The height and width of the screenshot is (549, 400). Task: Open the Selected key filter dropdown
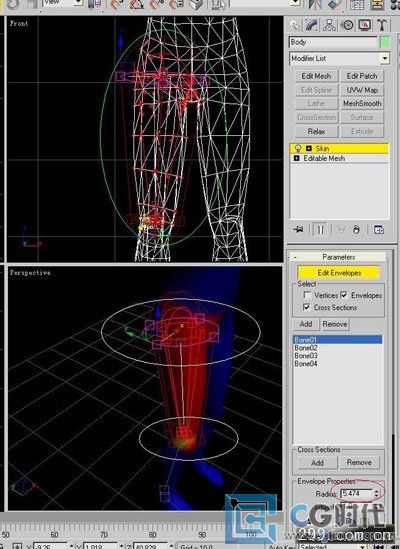tap(361, 546)
